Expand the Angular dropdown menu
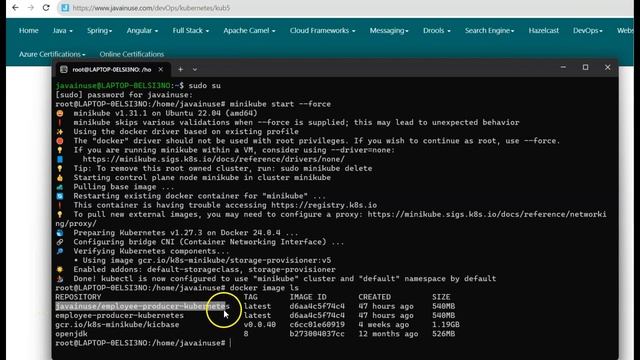 tap(142, 31)
